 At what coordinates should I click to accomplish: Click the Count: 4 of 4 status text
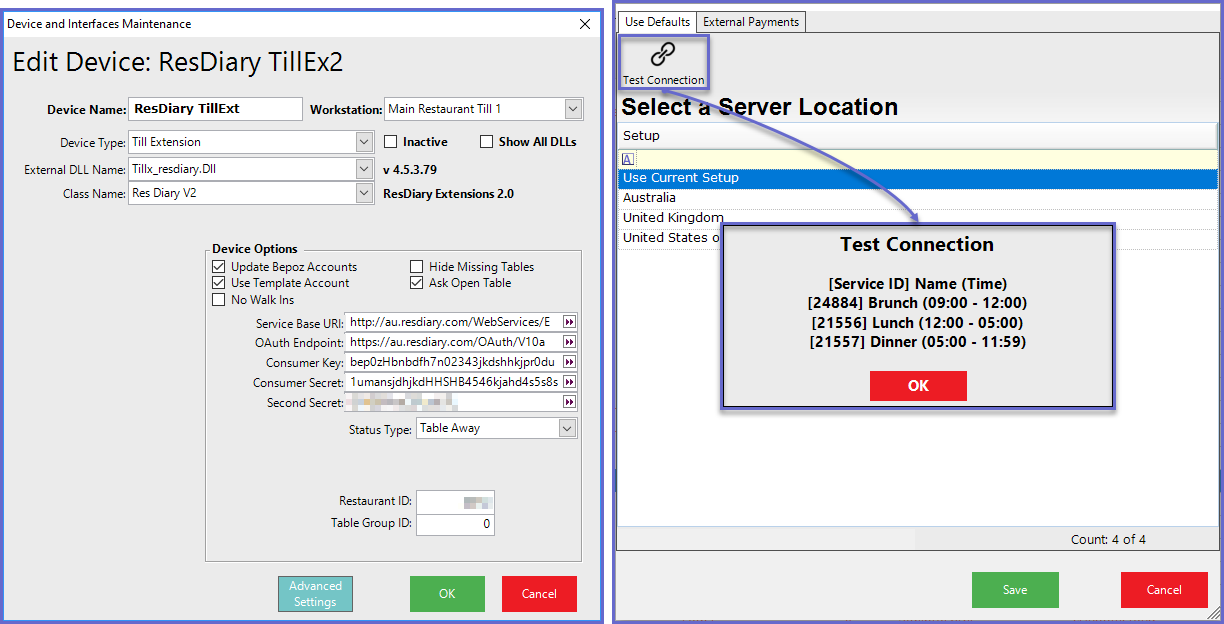[1108, 539]
